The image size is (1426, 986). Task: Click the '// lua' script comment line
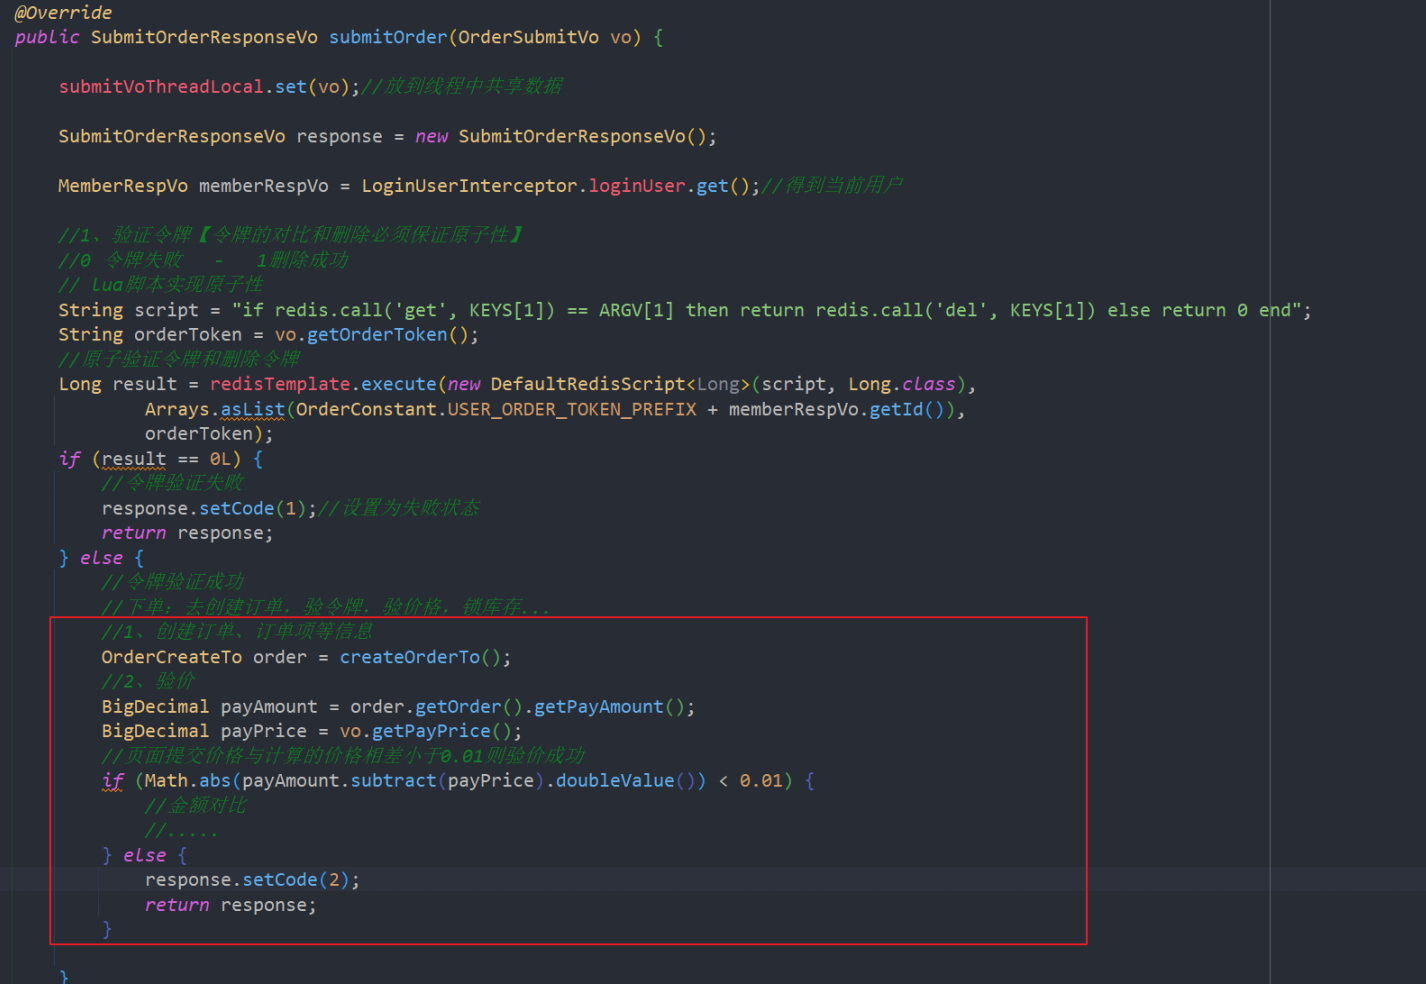pos(161,285)
